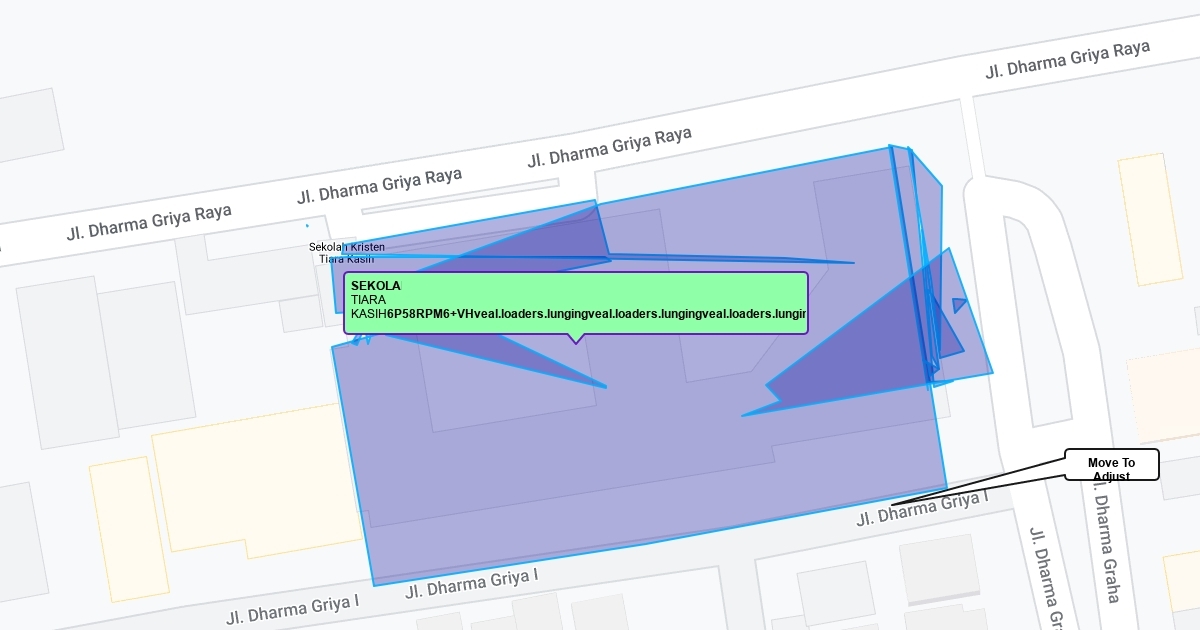Select the "Sekolah Kristen Tiara Kasih" place label

[x=346, y=253]
